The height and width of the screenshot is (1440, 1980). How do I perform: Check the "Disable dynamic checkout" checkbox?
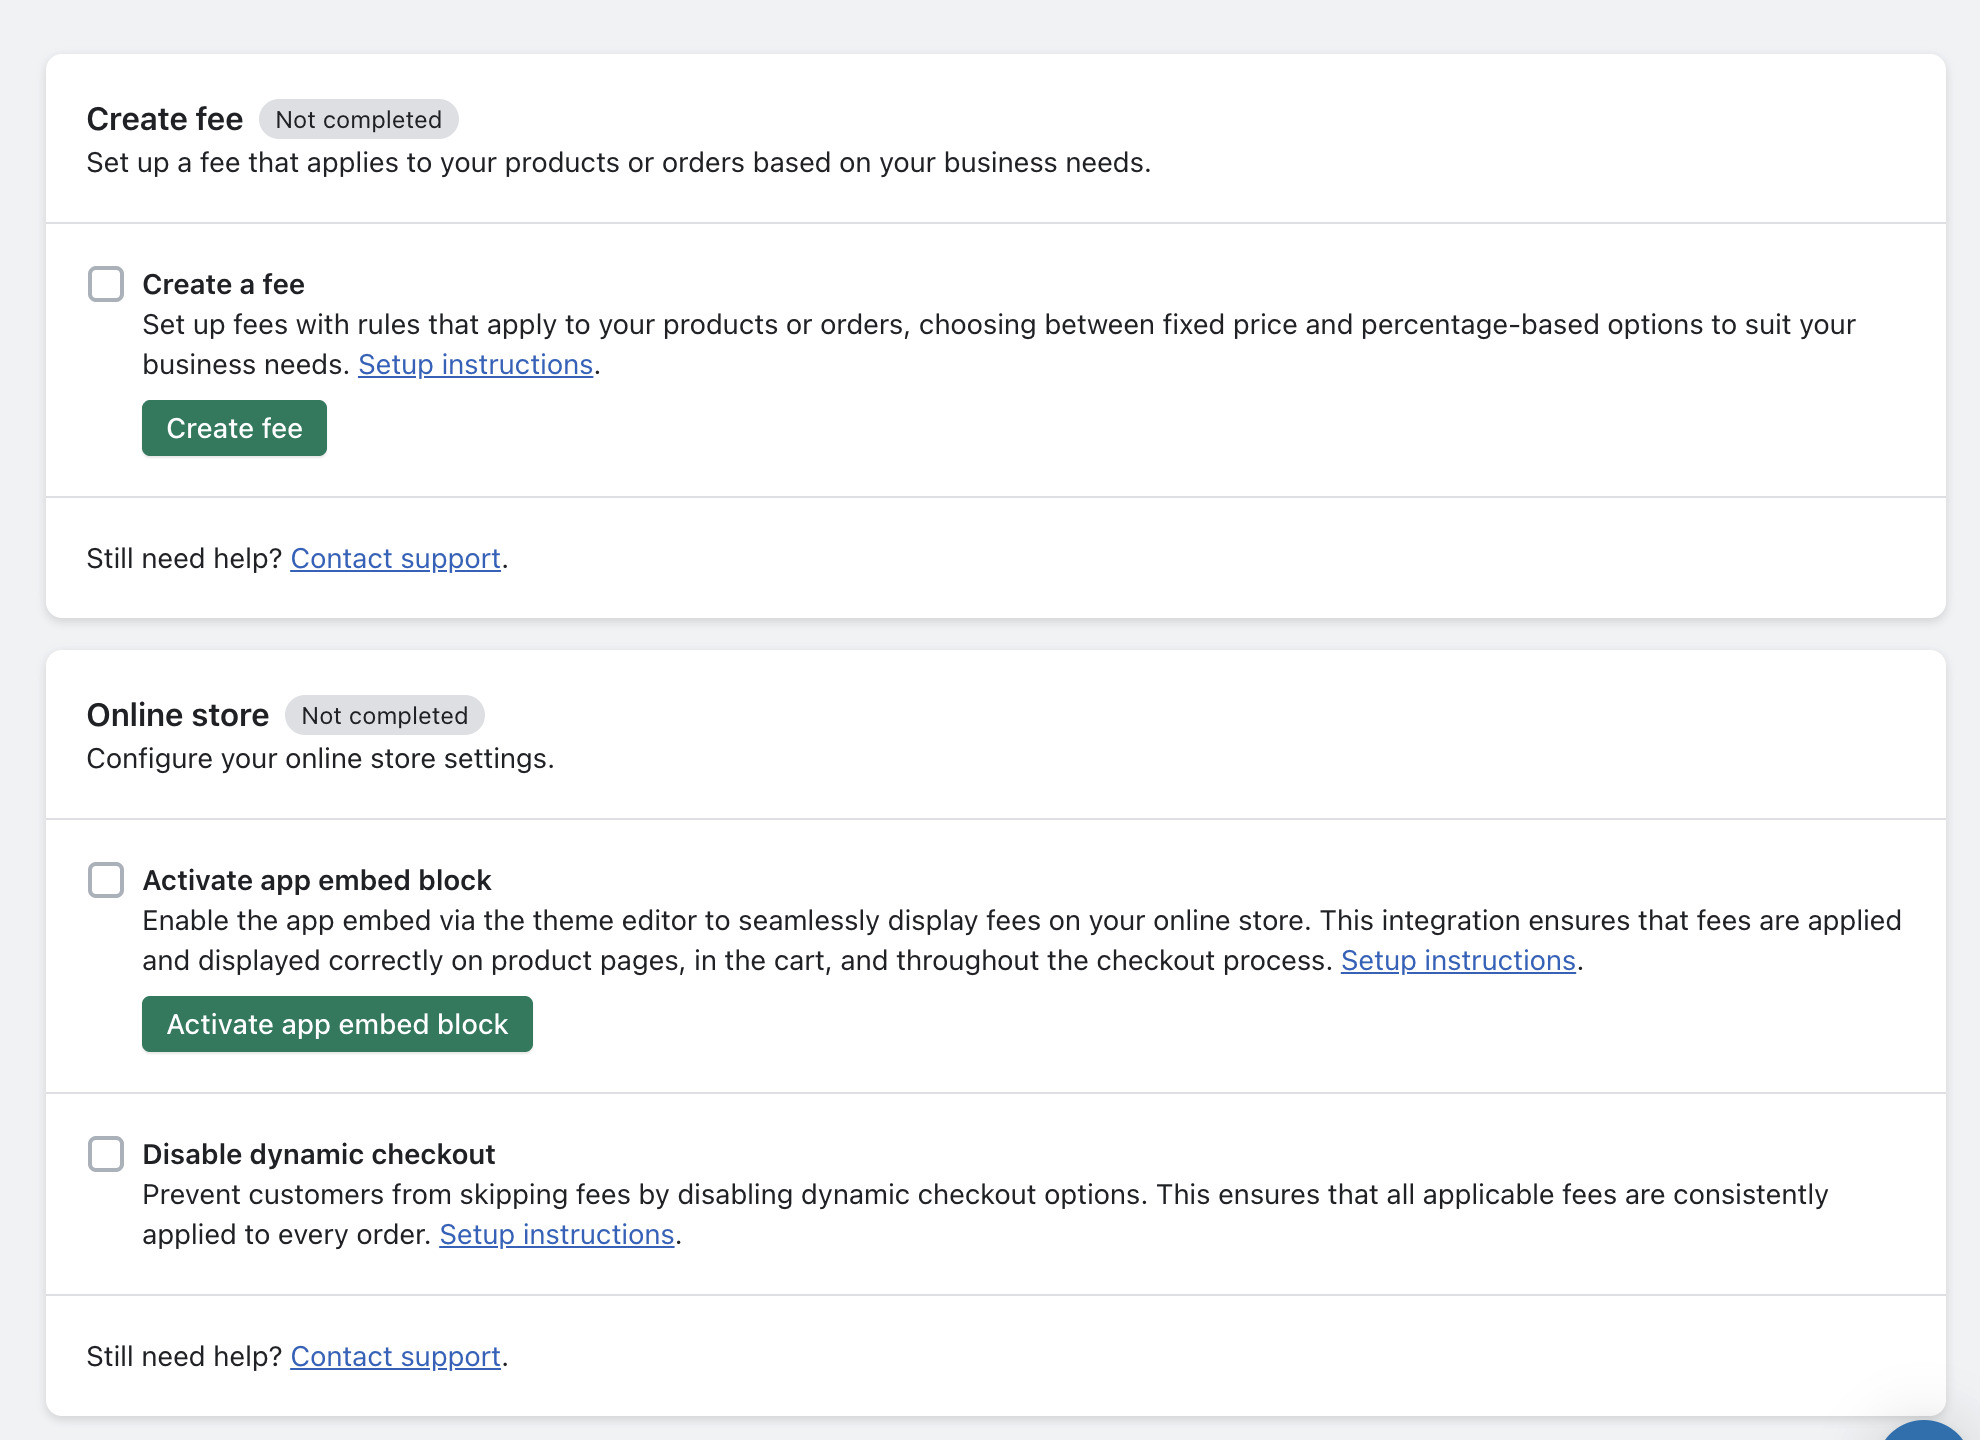coord(105,1154)
